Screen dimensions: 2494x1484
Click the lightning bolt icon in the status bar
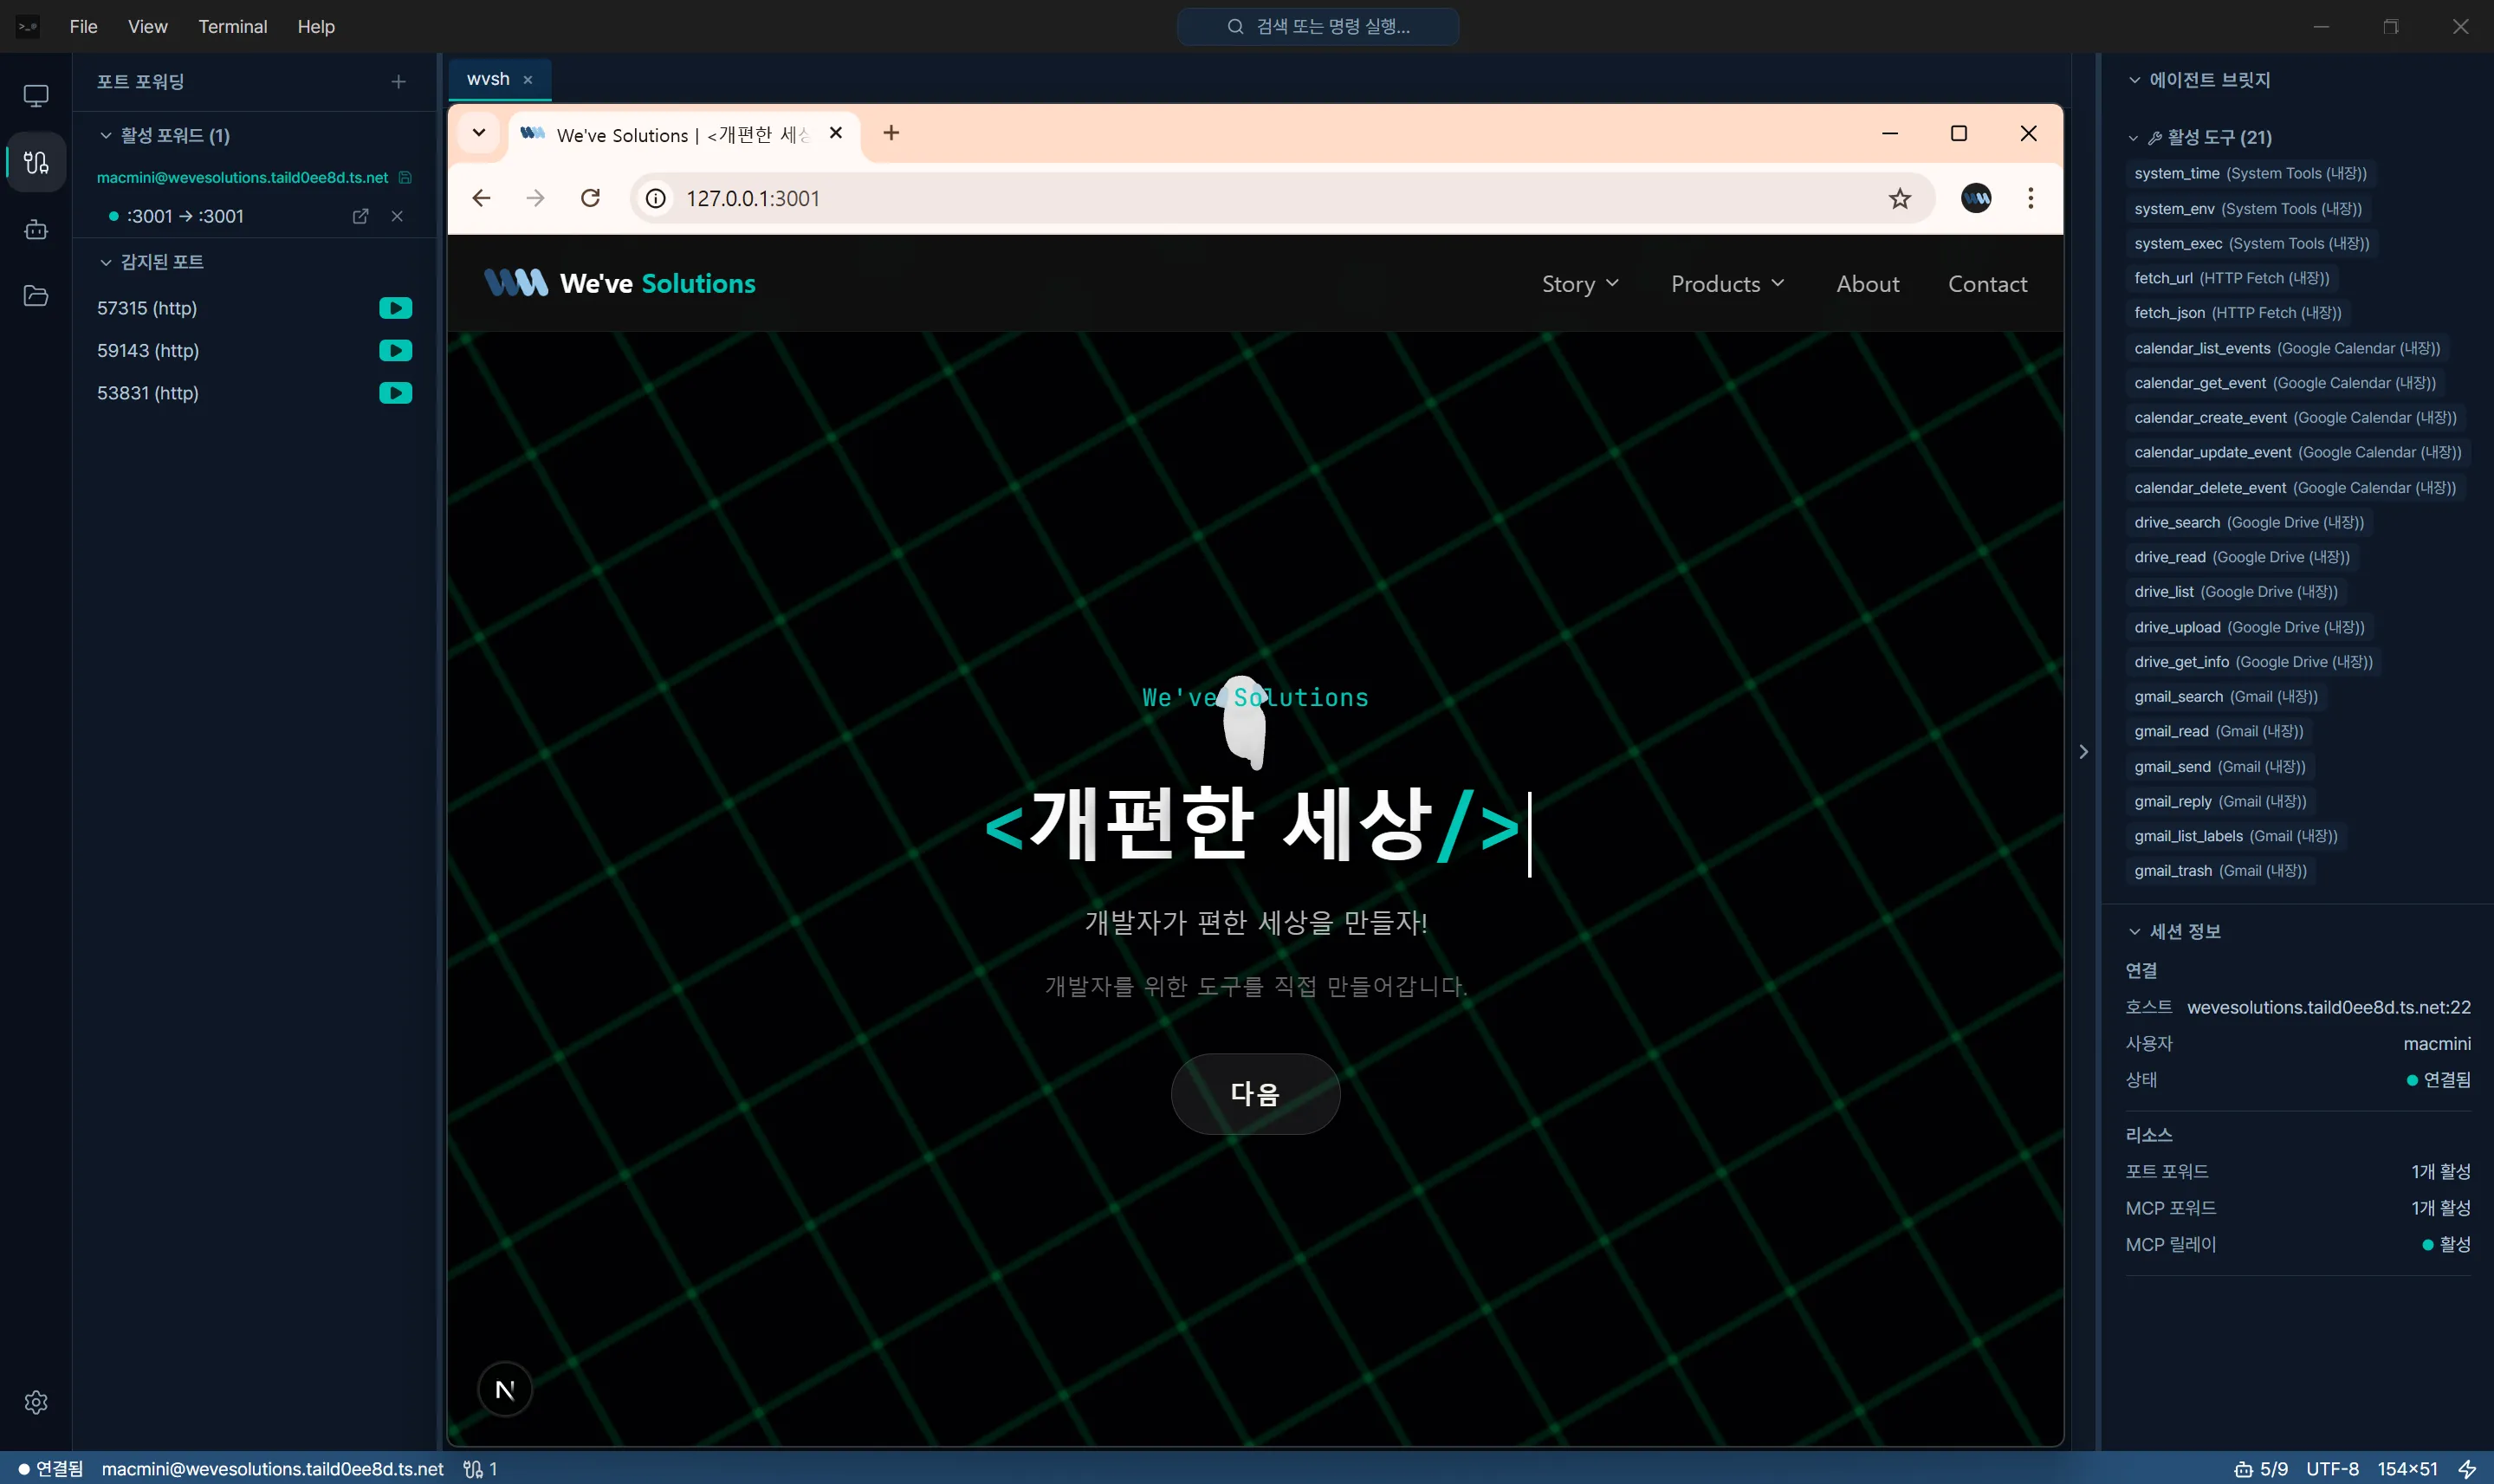coord(2467,1468)
